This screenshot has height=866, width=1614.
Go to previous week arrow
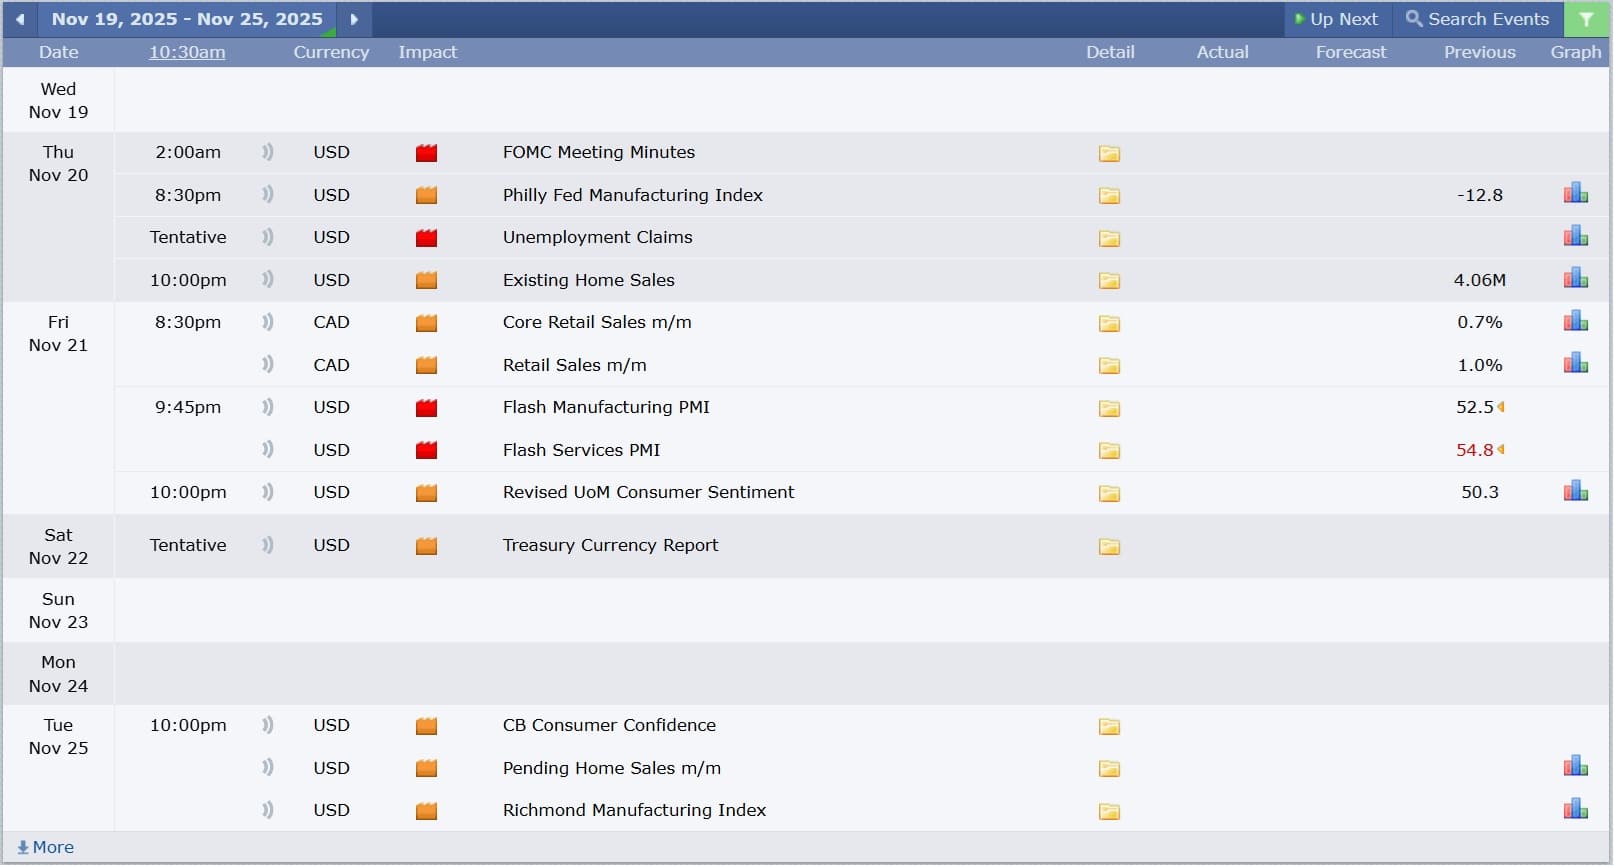tap(20, 19)
